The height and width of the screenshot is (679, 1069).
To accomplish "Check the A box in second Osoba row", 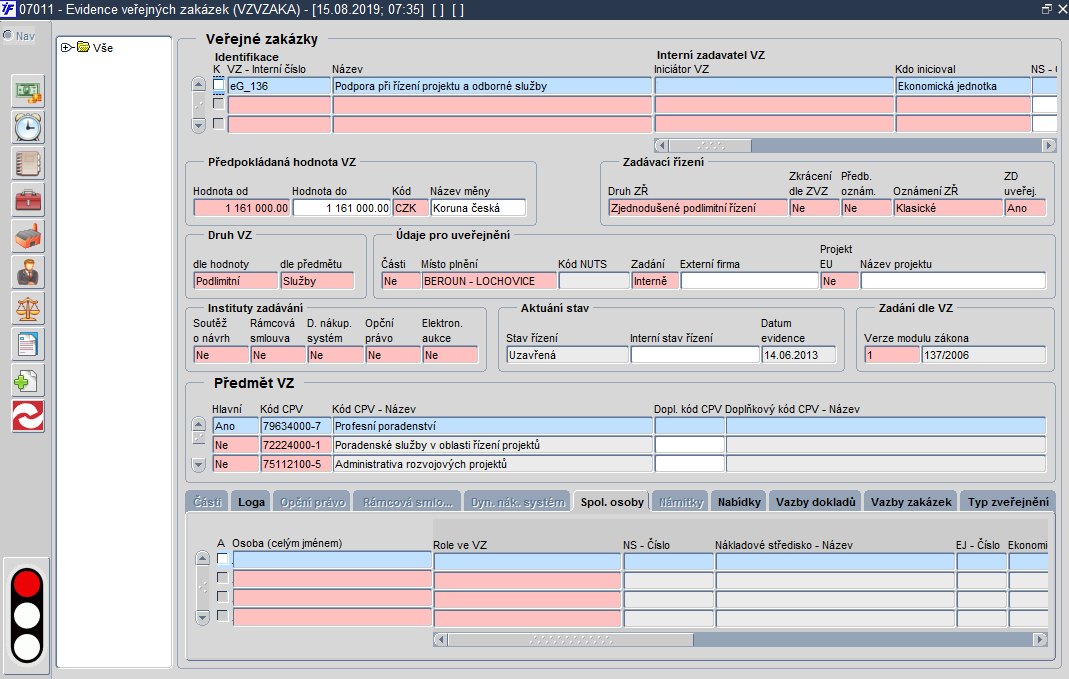I will [222, 578].
